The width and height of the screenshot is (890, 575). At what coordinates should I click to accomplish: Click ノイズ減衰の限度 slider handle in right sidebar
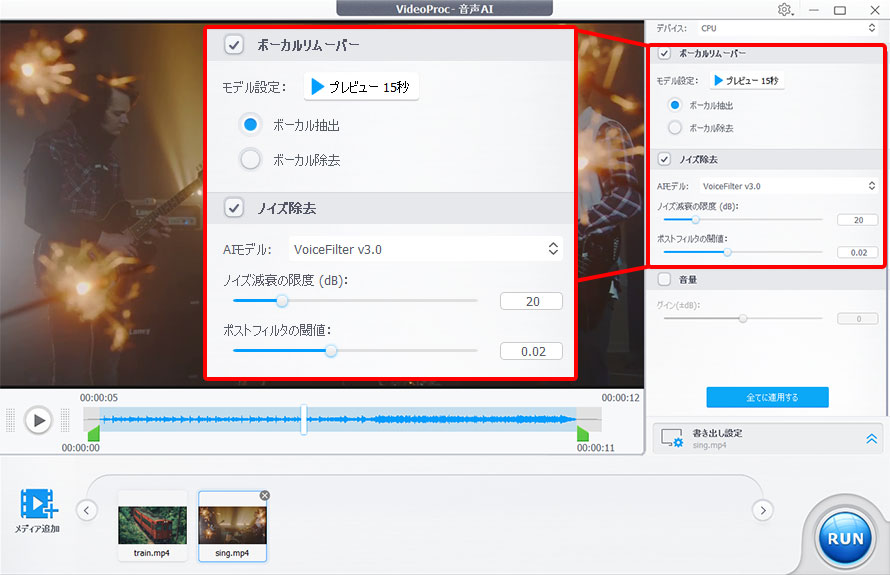[695, 219]
